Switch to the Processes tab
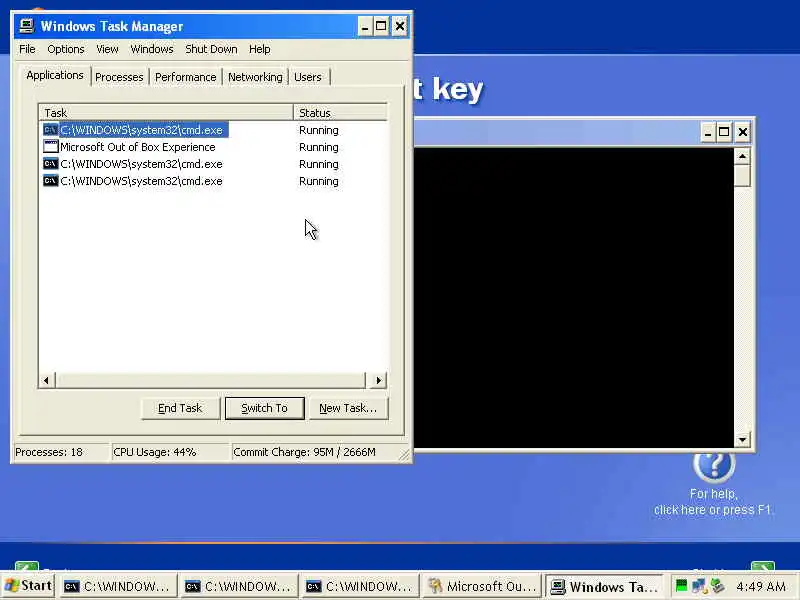The image size is (800, 600). pyautogui.click(x=119, y=77)
